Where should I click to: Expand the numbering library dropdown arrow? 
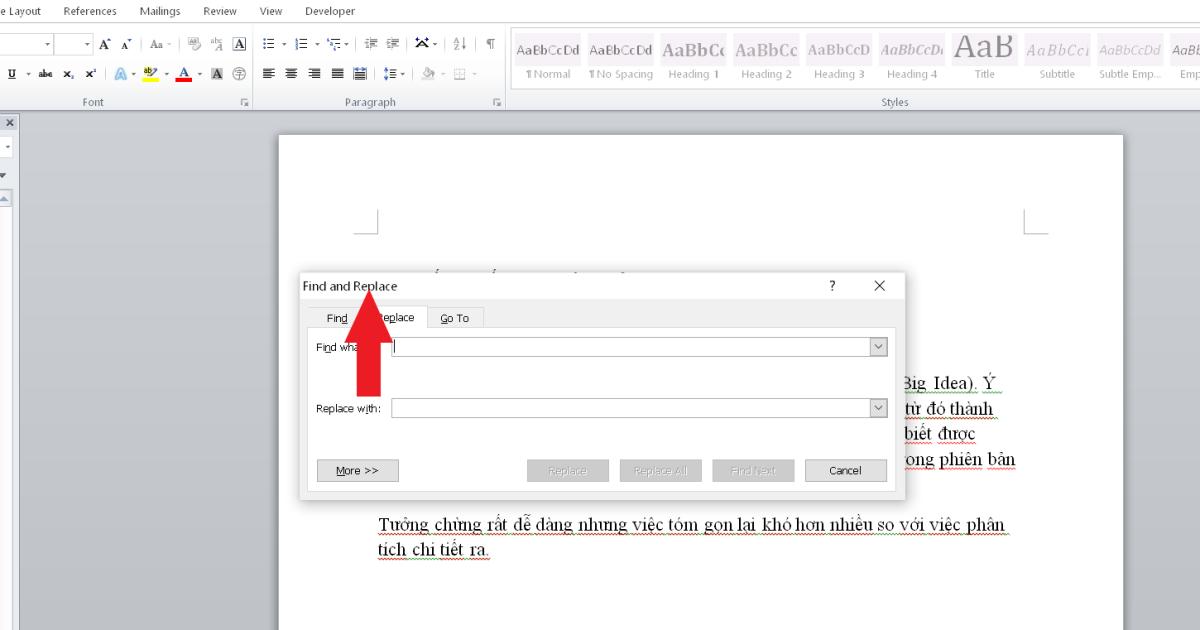pos(315,45)
